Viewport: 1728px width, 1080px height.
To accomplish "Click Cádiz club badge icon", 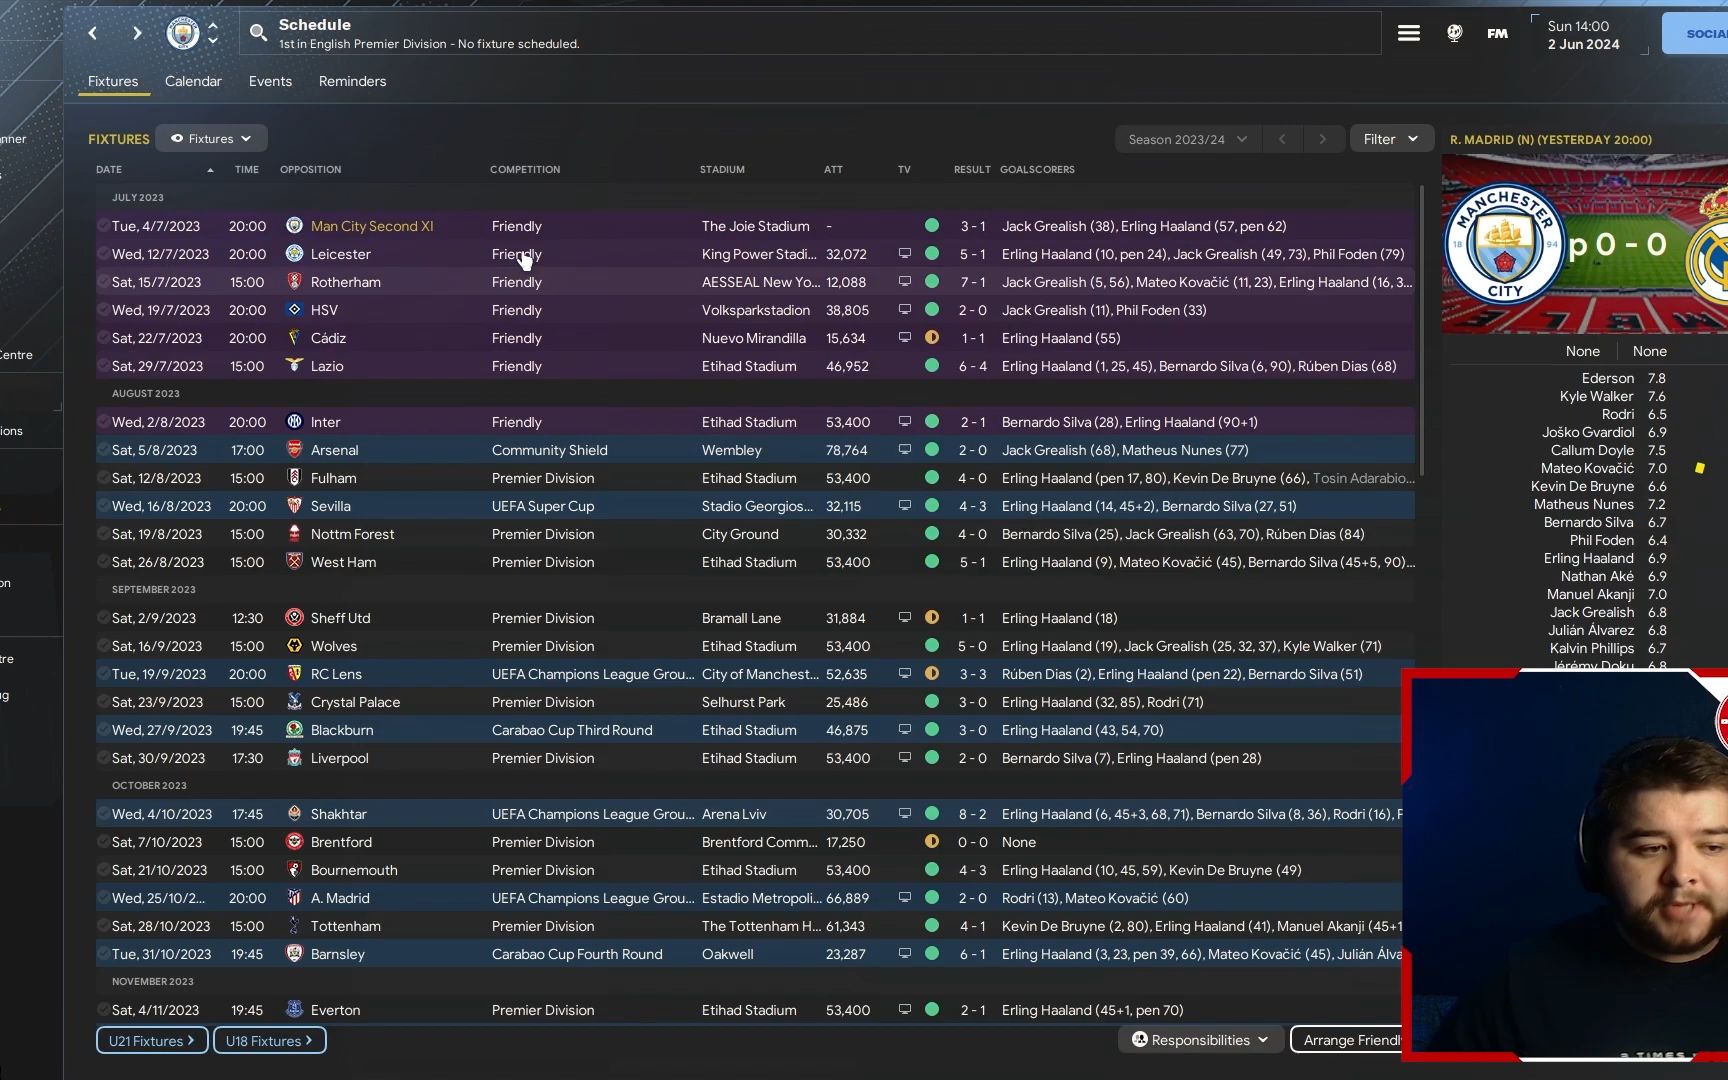I will [294, 338].
